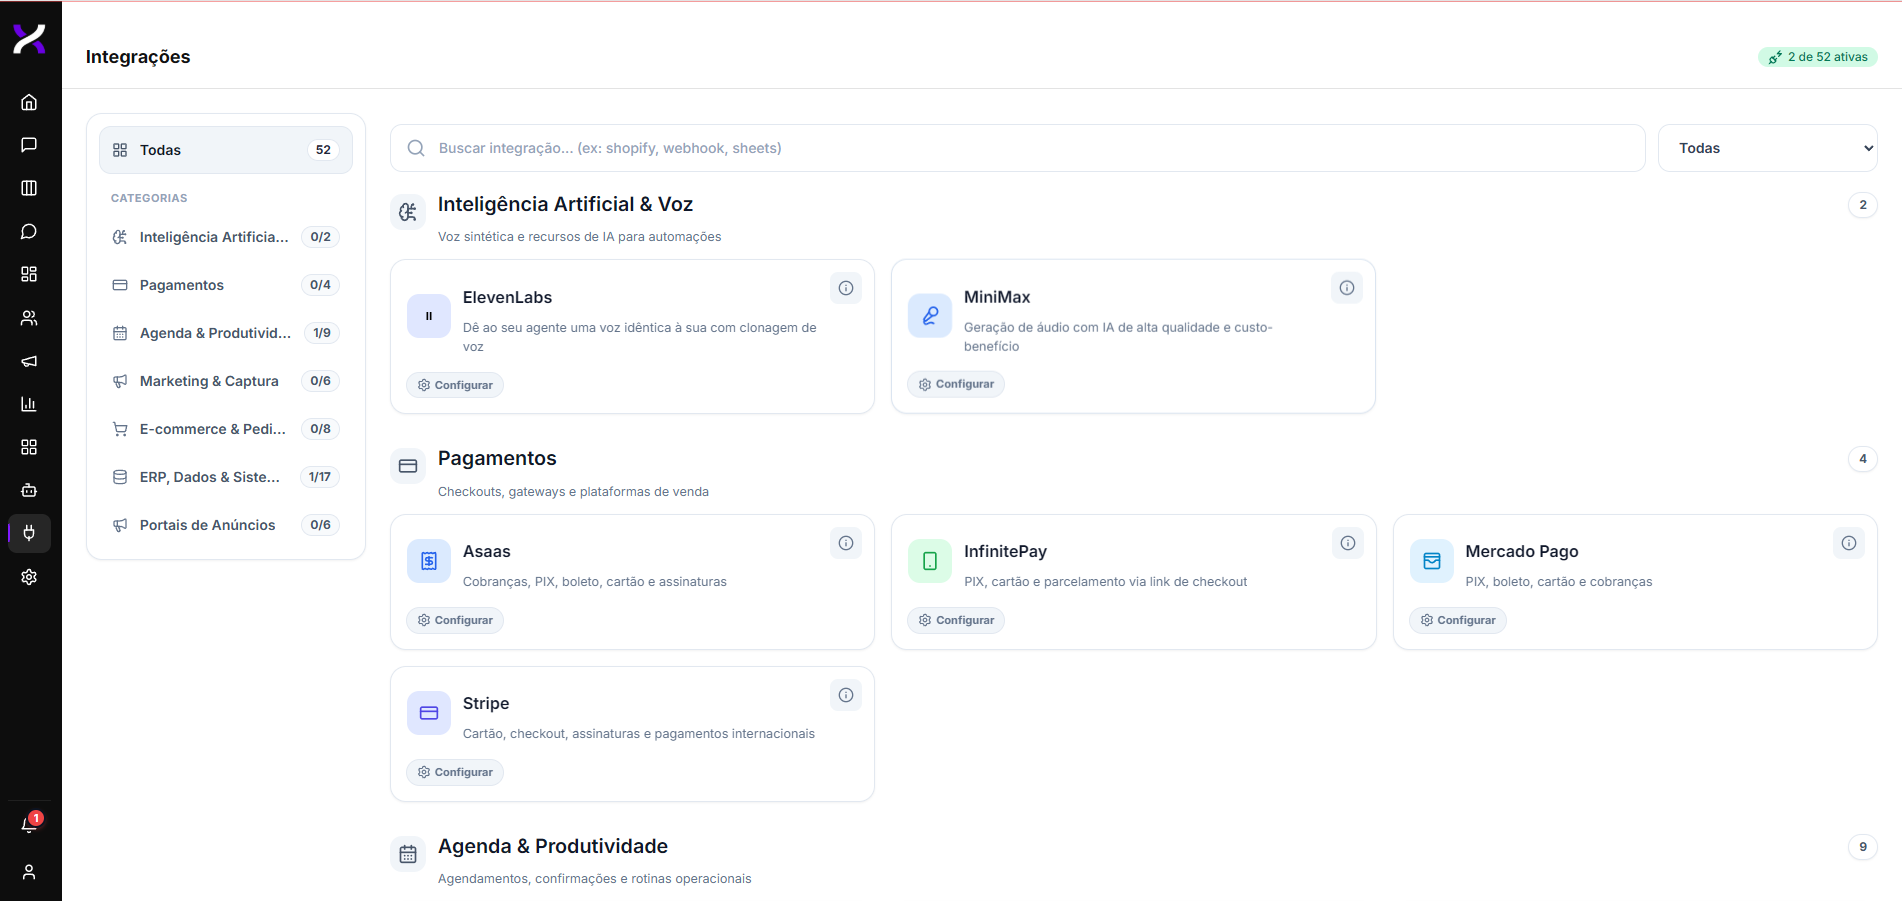The width and height of the screenshot is (1902, 901).
Task: Filter by Agenda & Produtividade category
Action: tap(226, 333)
